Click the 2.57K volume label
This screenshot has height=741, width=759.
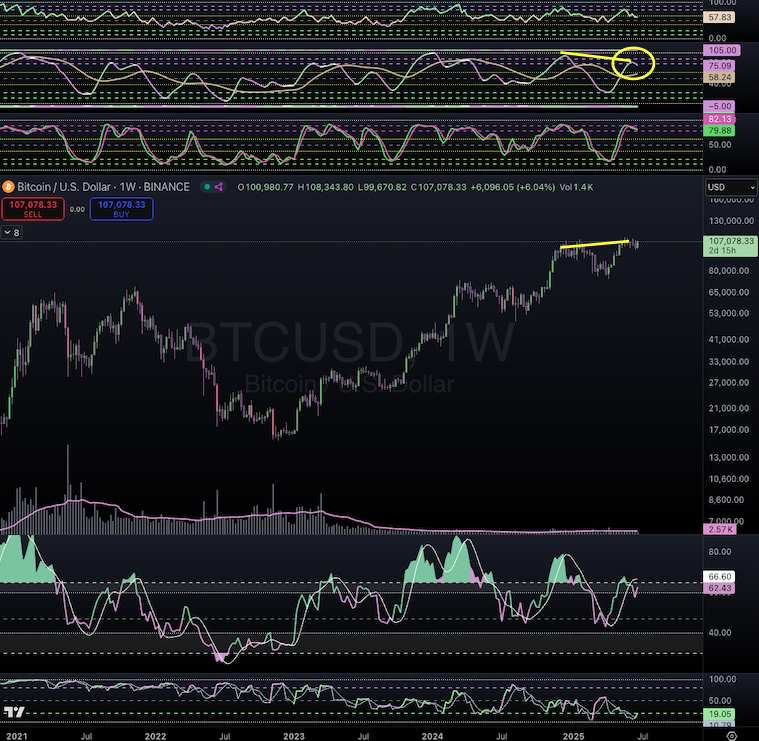click(720, 529)
